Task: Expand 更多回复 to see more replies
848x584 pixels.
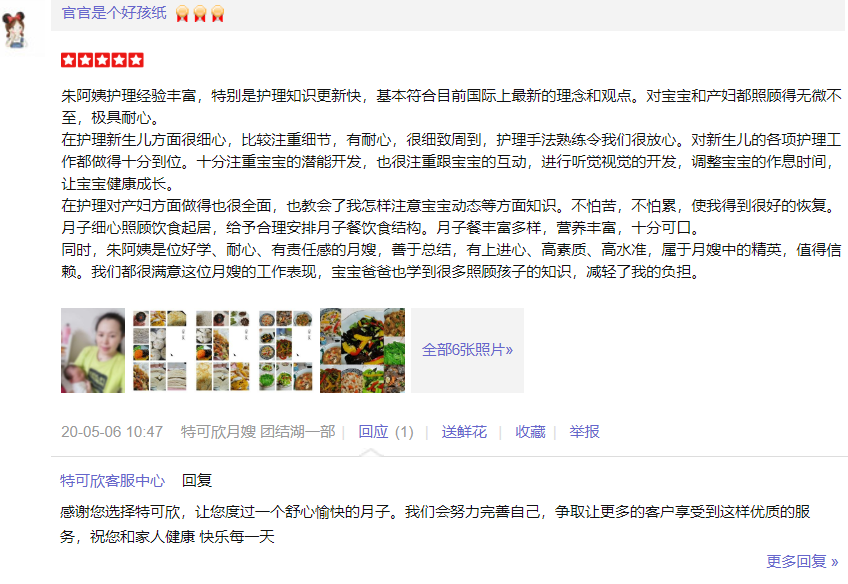Action: pos(802,561)
